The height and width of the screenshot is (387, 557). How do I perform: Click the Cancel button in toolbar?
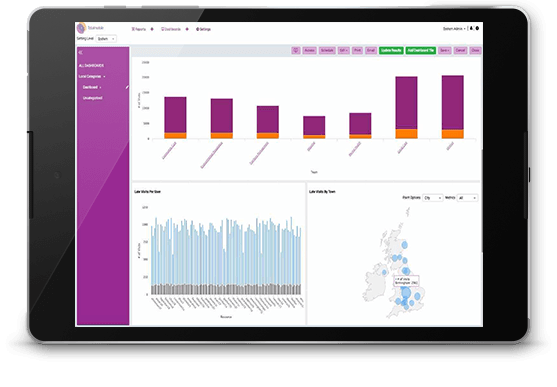click(x=460, y=50)
